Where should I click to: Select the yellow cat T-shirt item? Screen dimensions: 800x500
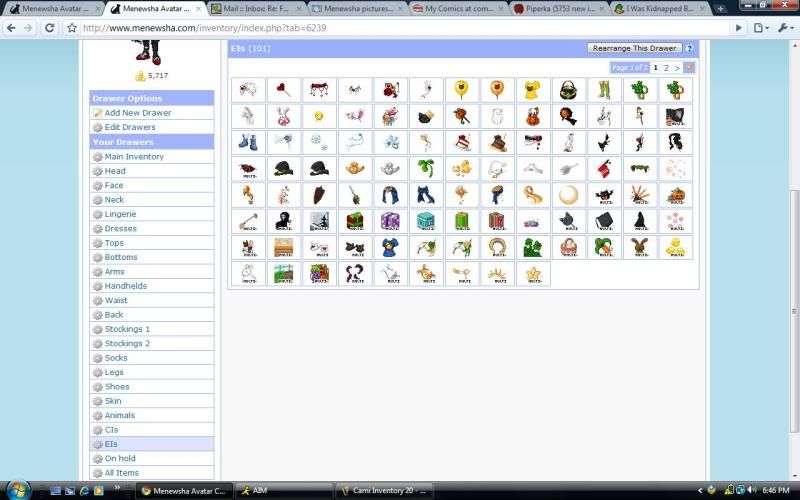coord(533,90)
